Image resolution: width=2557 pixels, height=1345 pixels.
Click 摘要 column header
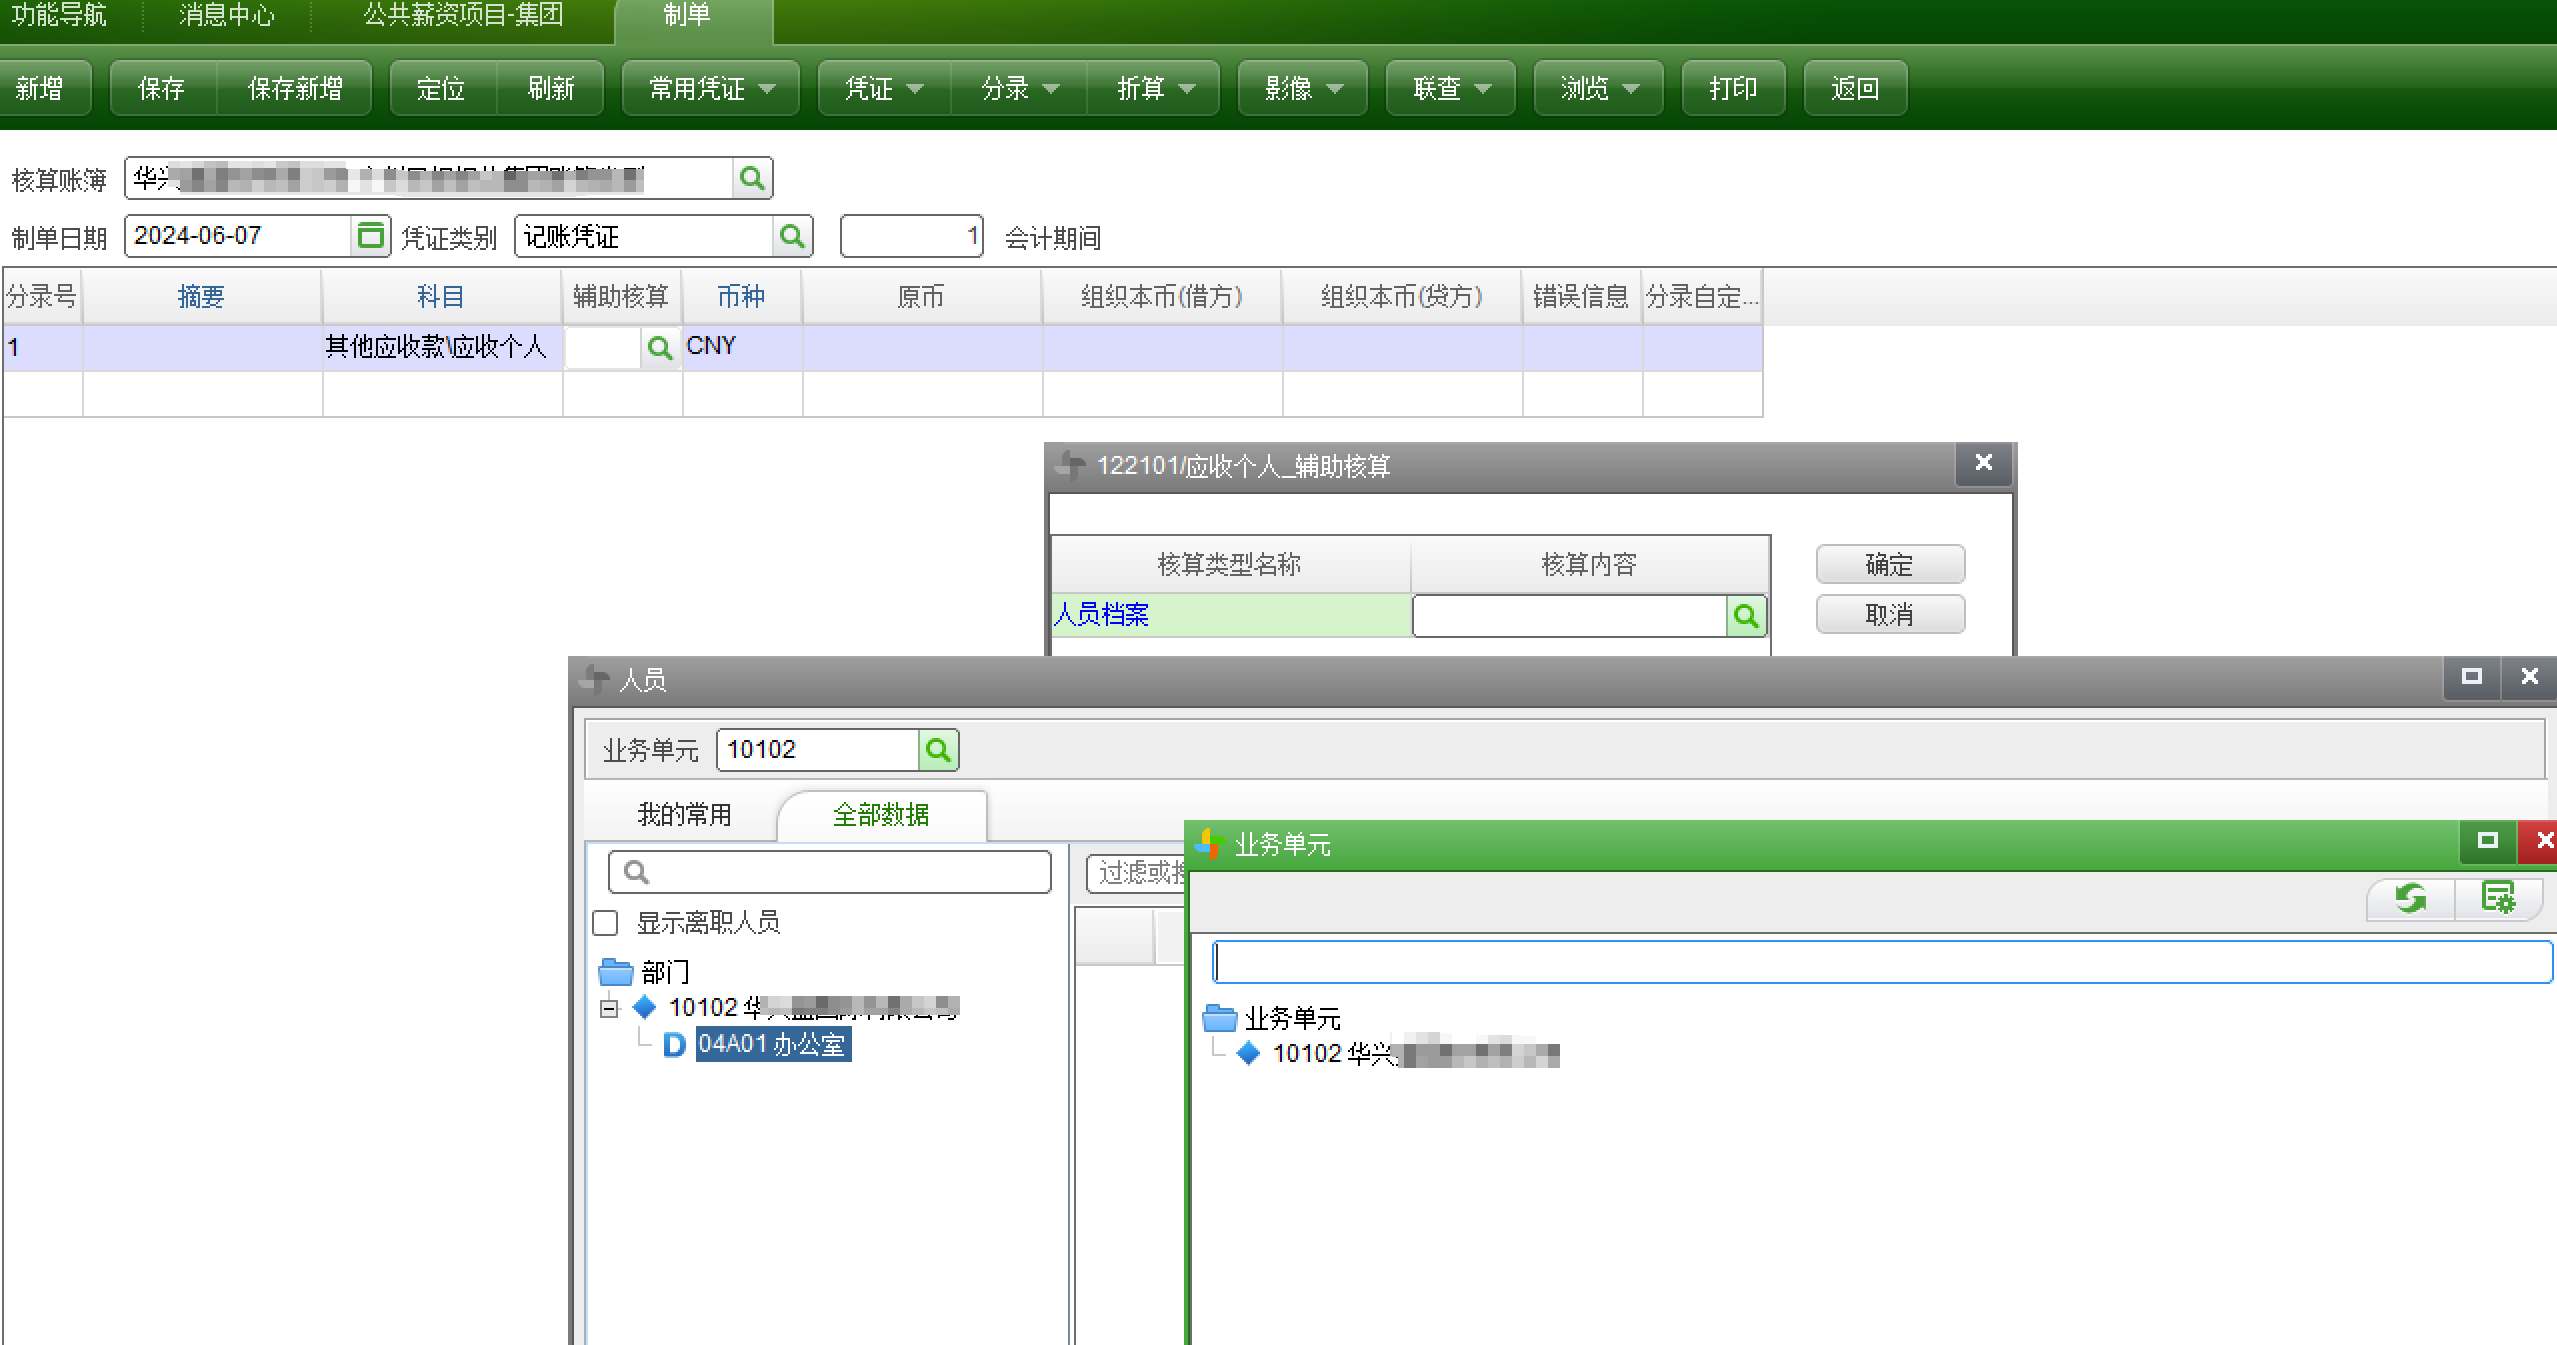point(201,297)
